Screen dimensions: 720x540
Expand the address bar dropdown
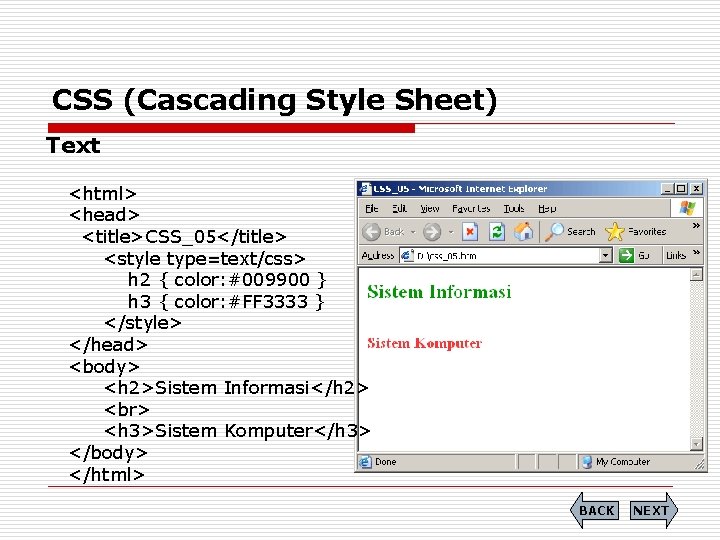click(606, 255)
